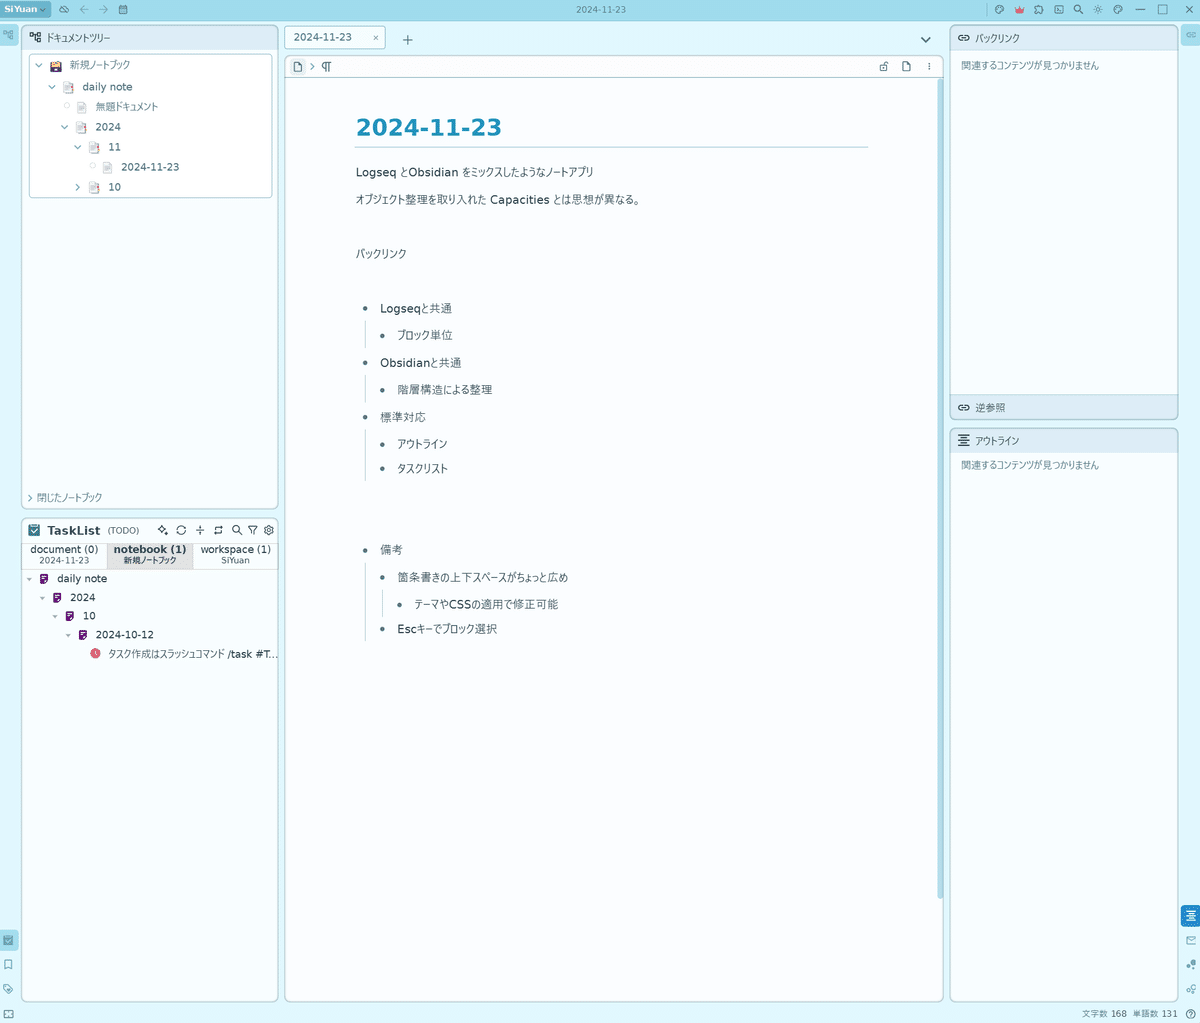Screen dimensions: 1200x1023
Task: Select 2024-11-23 in document tree
Action: pos(150,167)
